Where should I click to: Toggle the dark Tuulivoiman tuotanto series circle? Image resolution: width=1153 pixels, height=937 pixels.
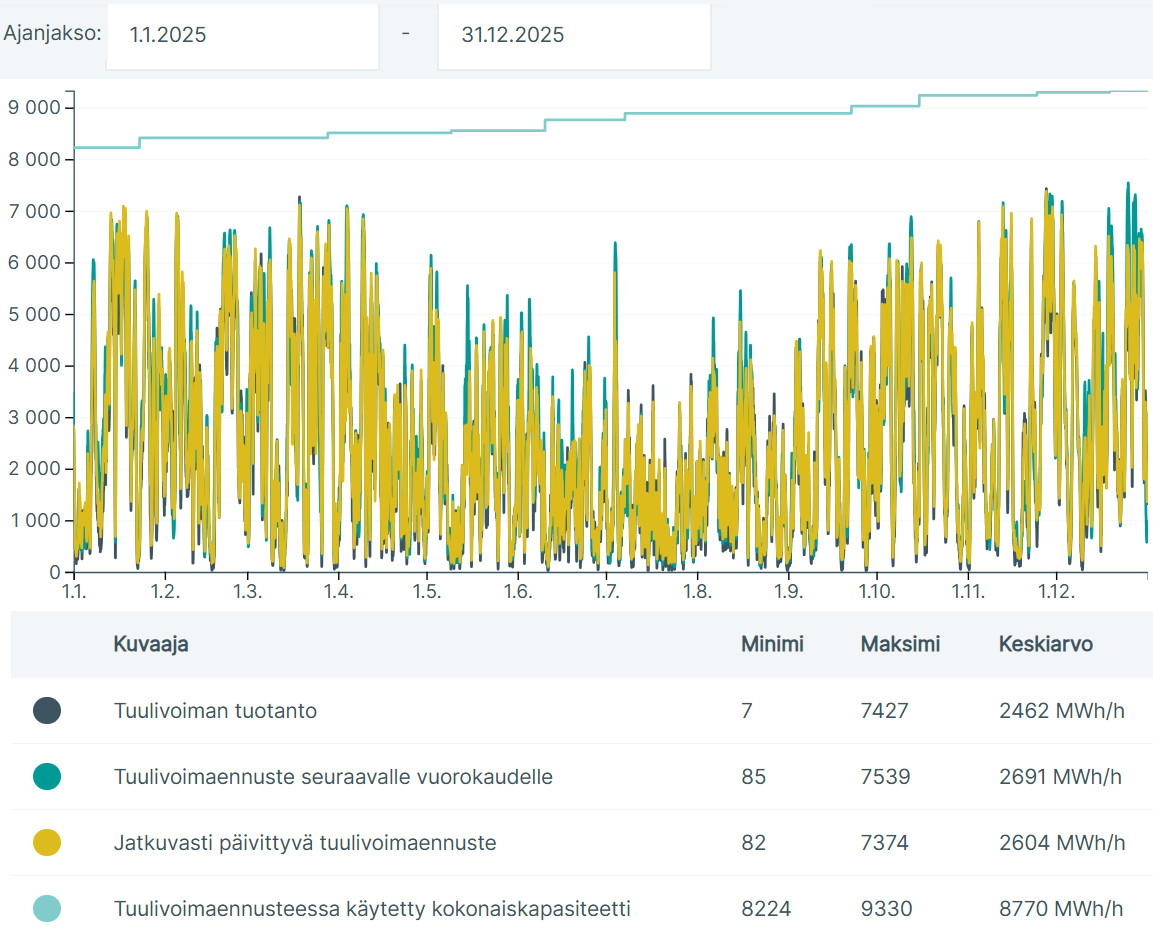point(47,711)
